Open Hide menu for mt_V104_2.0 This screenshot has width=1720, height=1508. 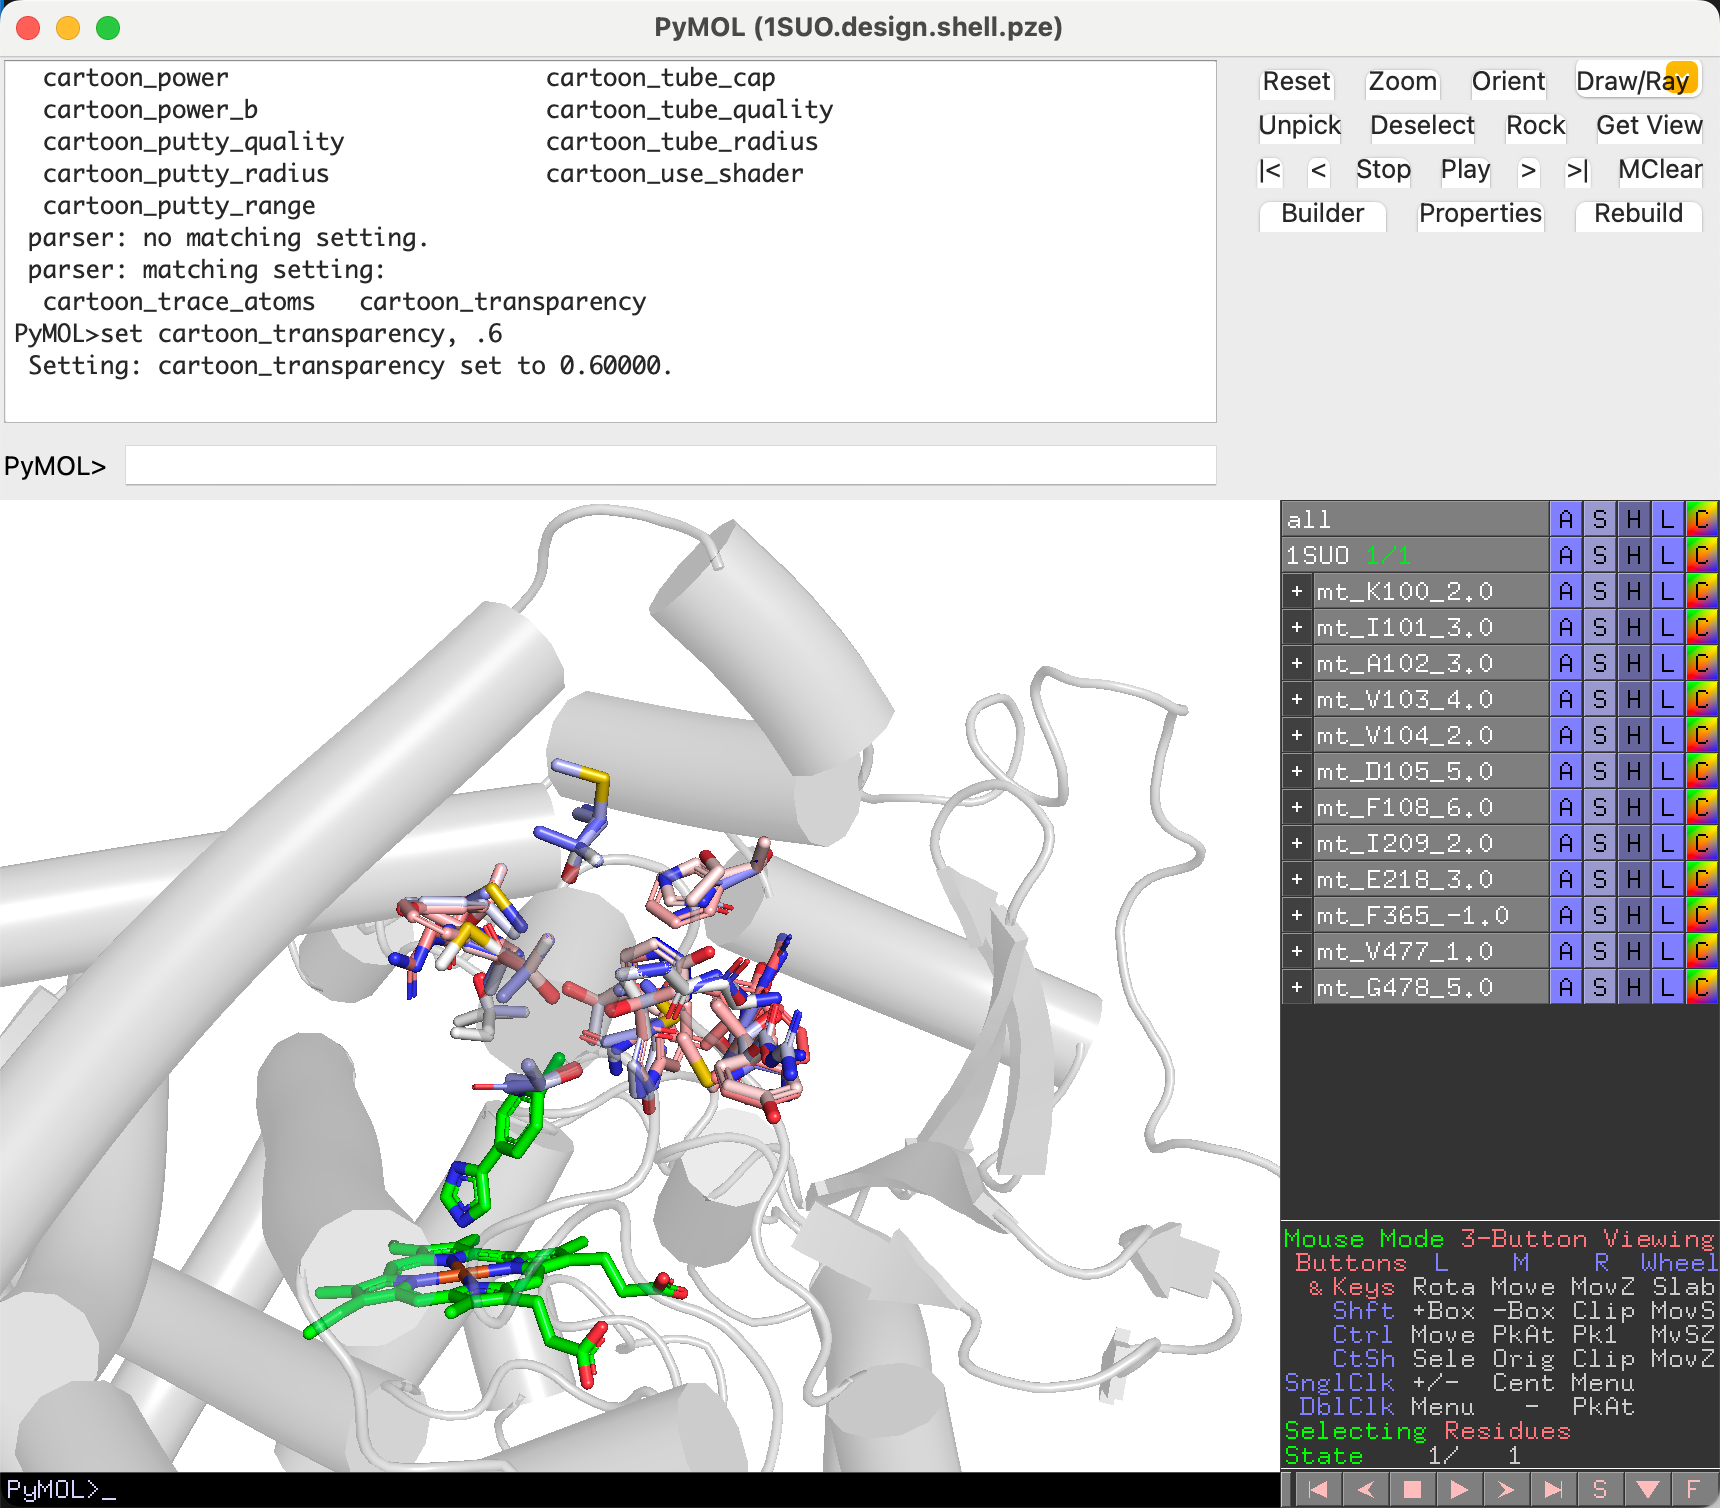point(1634,735)
